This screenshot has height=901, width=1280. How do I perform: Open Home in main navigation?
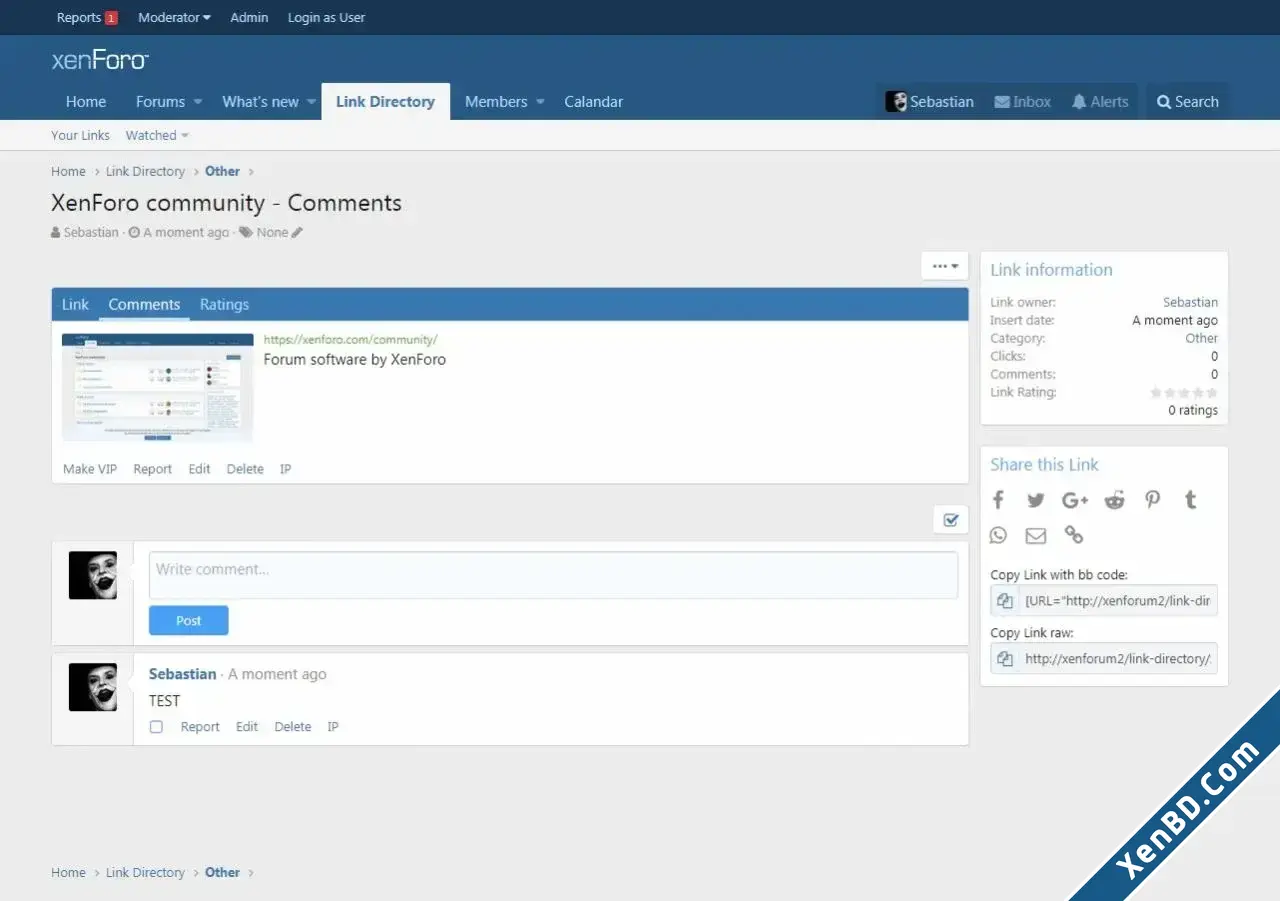tap(86, 102)
